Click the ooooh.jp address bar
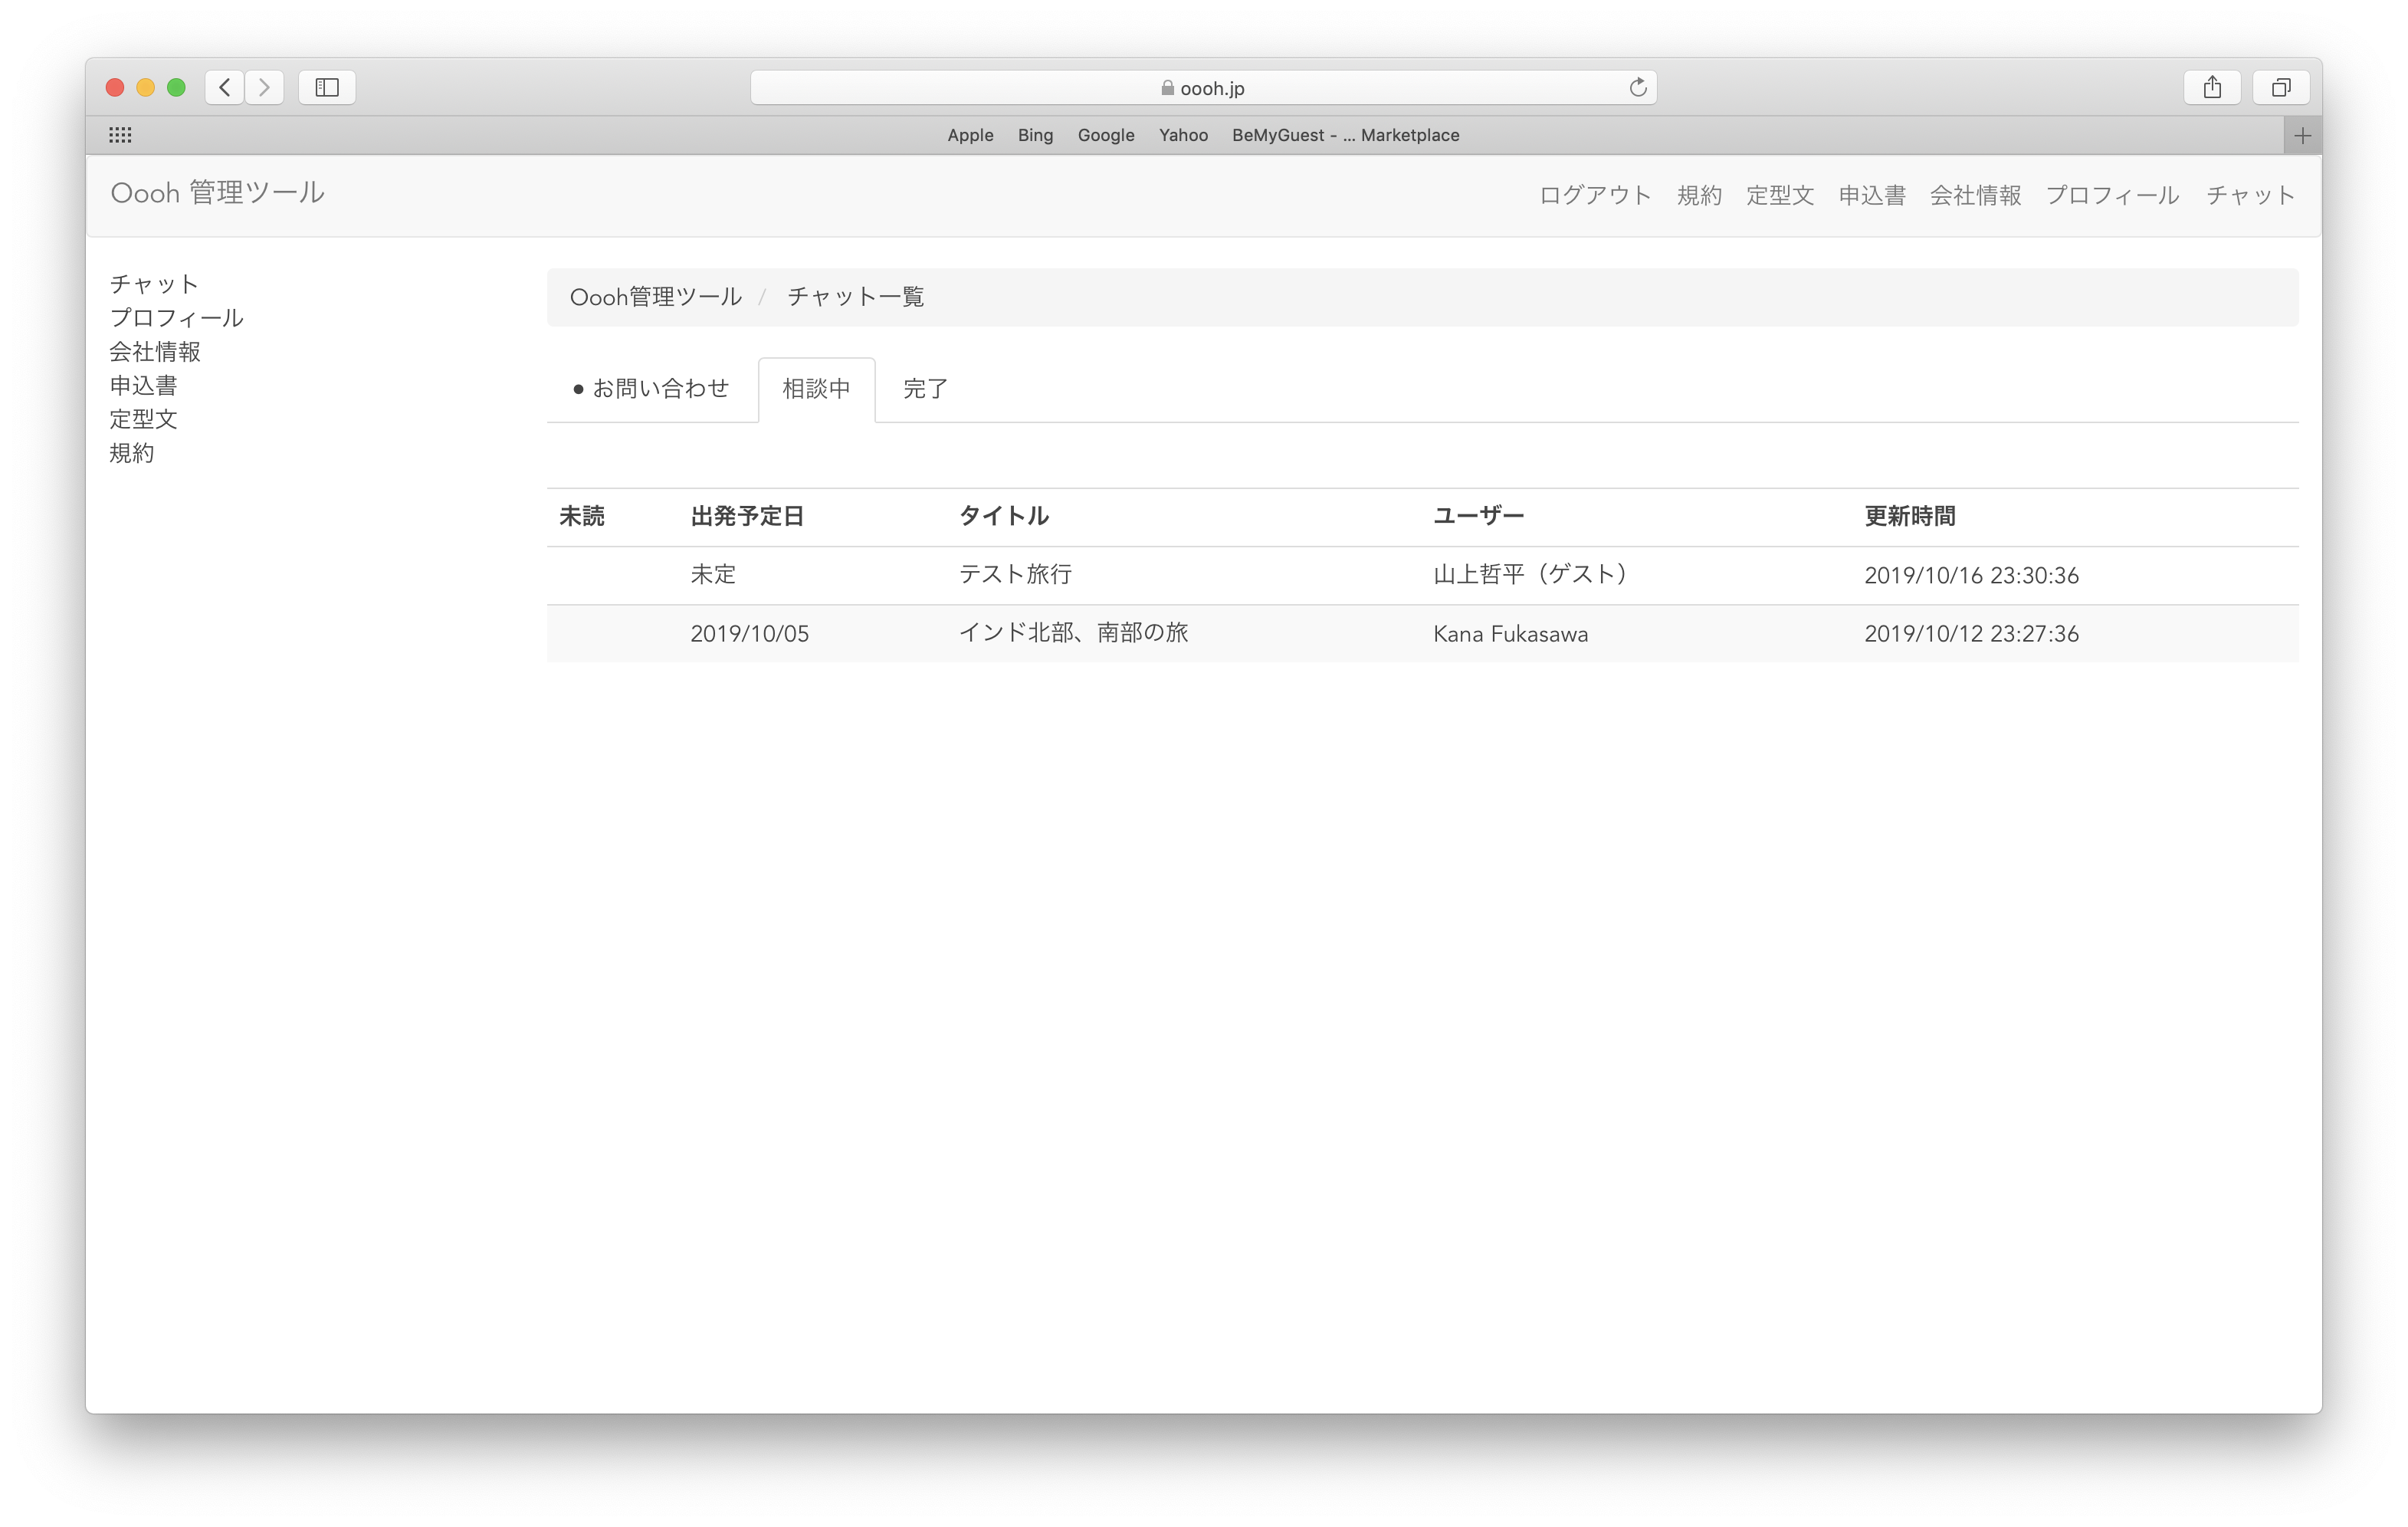Image resolution: width=2408 pixels, height=1527 pixels. 1203,87
